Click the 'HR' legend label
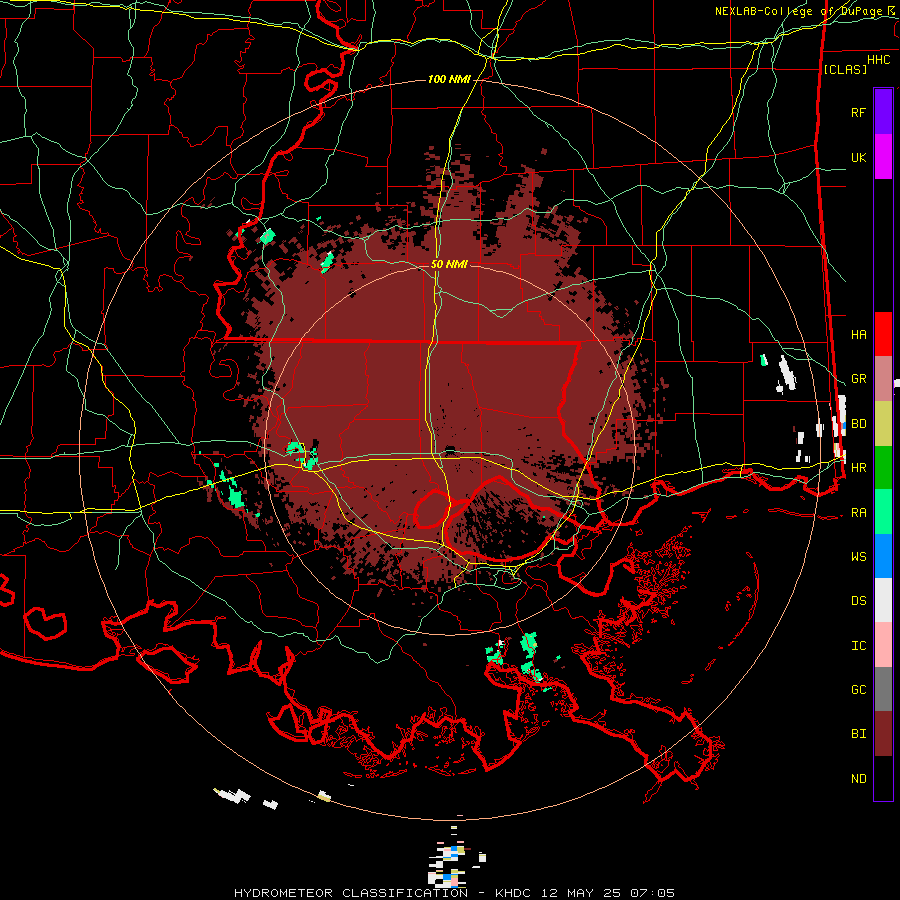Screen dimensions: 900x900 click(858, 468)
